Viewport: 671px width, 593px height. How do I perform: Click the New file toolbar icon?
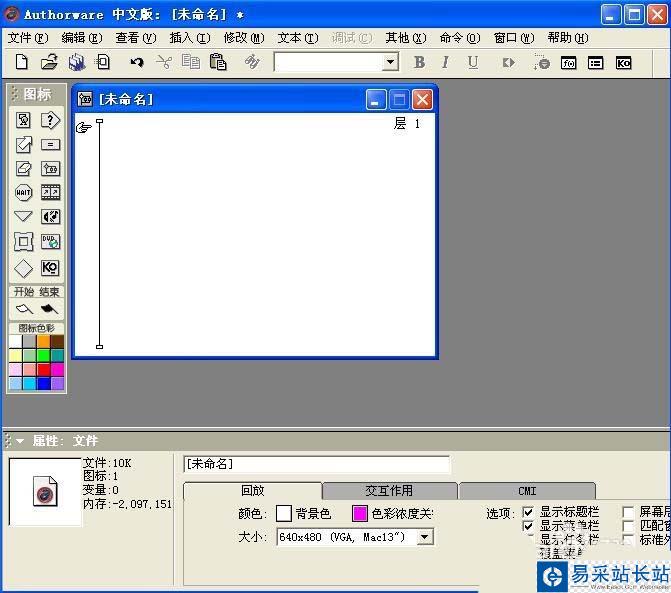21,62
